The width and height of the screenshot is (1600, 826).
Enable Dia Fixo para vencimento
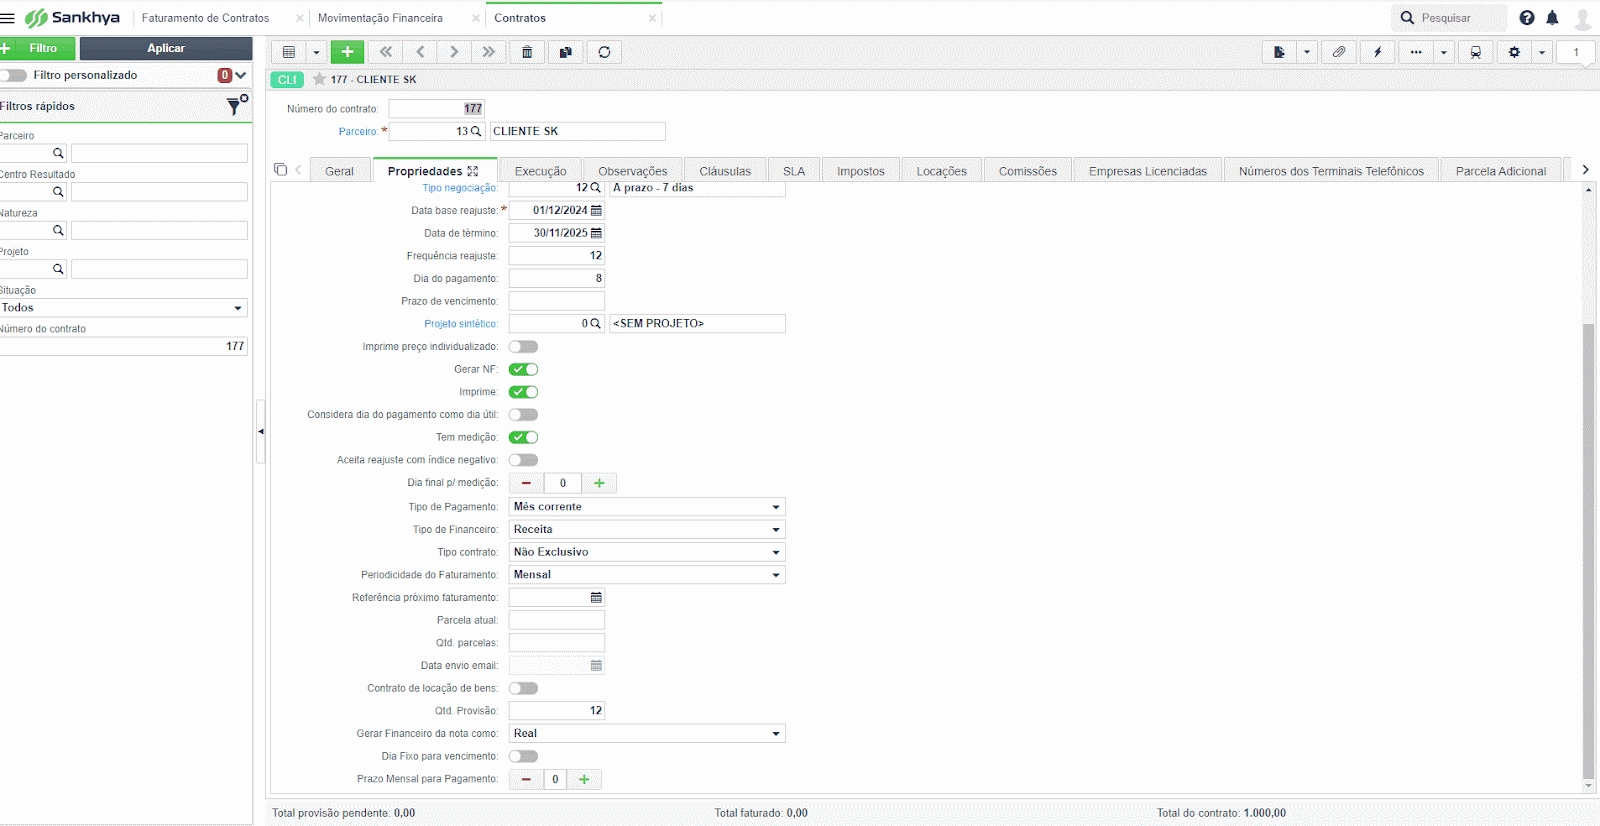tap(523, 756)
